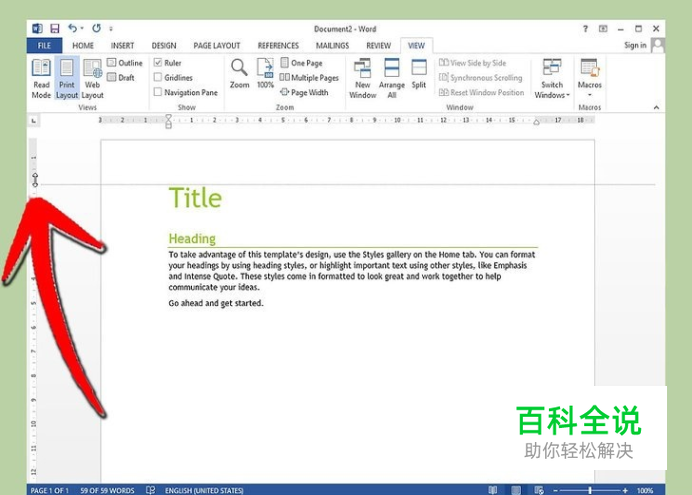Click the 100% zoom level in status bar
Viewport: 692px width, 495px height.
(x=645, y=490)
